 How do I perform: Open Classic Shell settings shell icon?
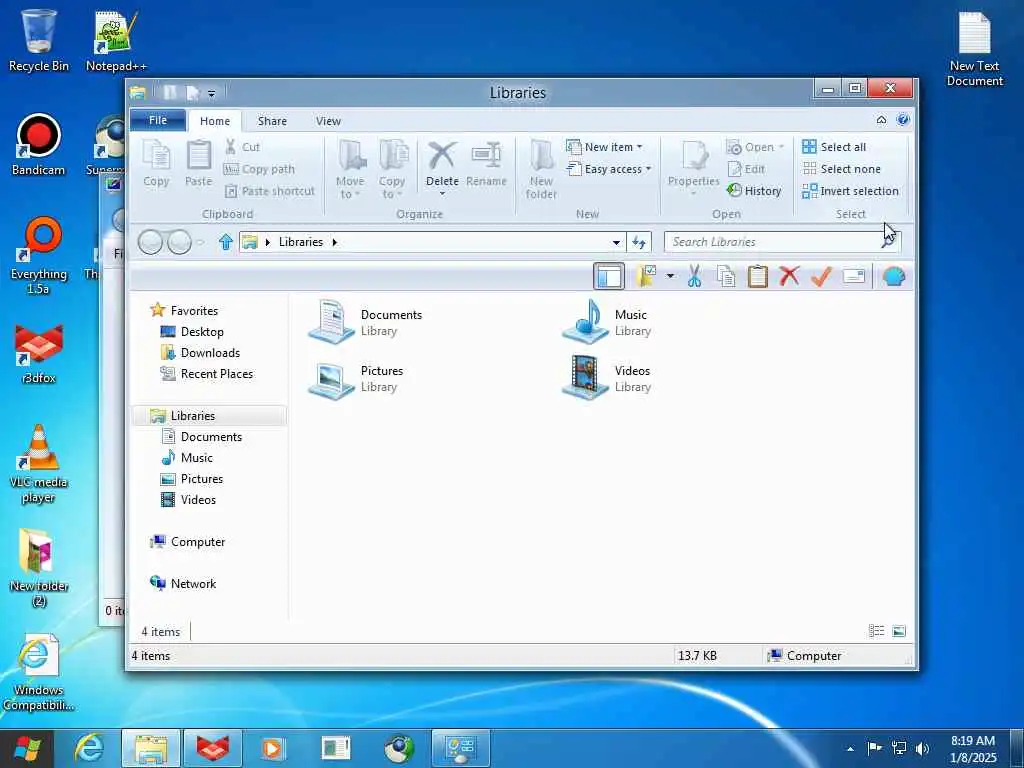pyautogui.click(x=893, y=276)
